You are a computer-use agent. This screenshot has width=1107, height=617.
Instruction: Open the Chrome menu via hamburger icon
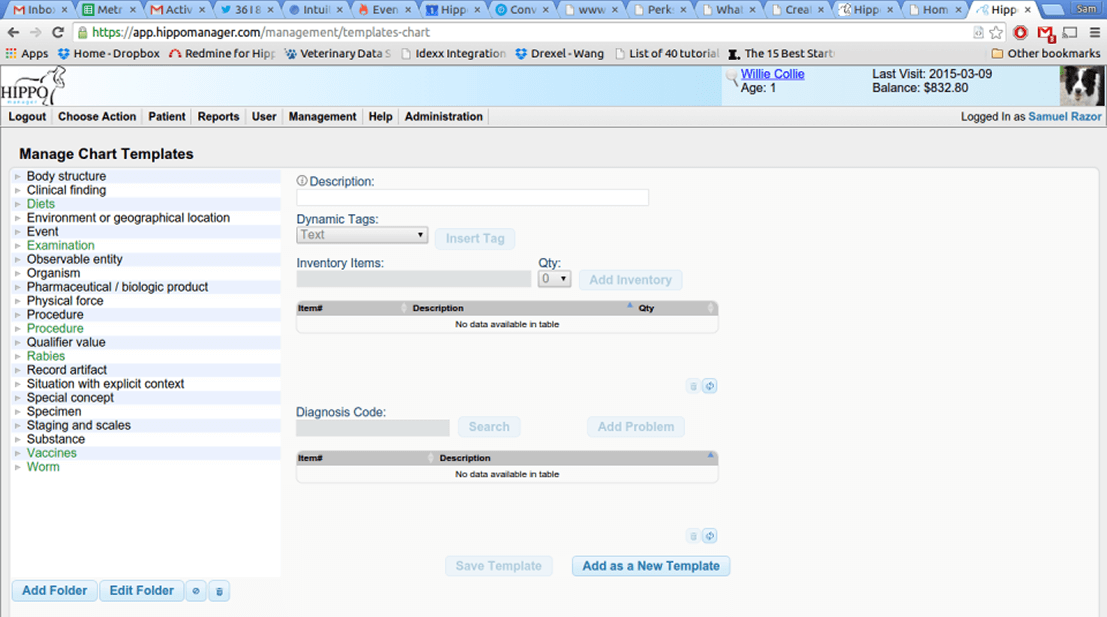point(1093,31)
